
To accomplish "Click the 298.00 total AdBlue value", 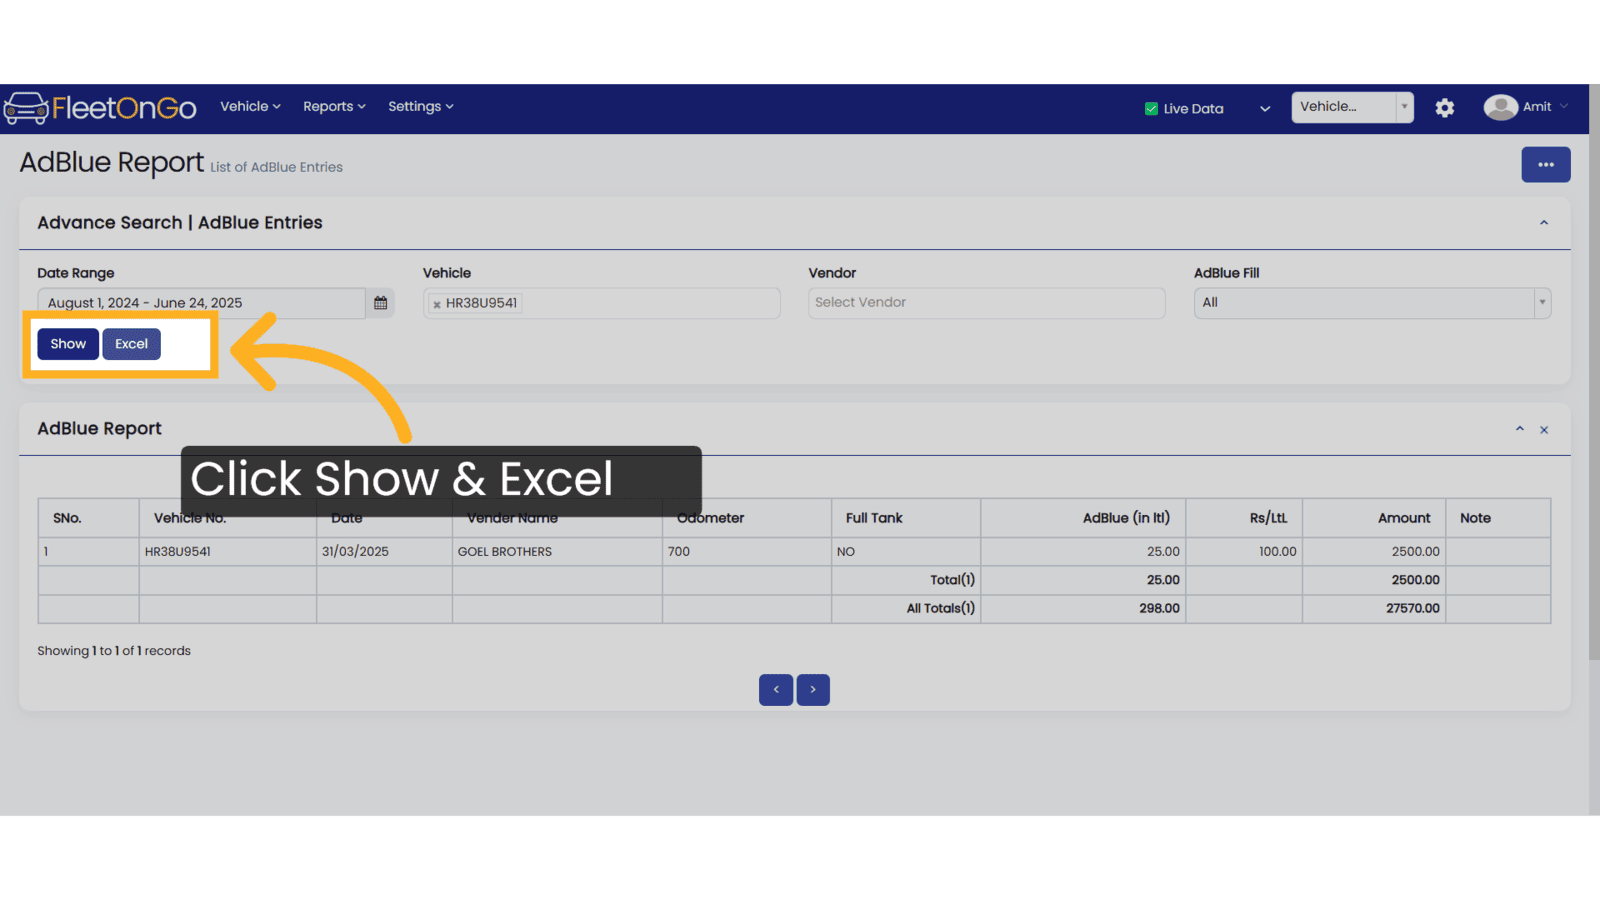I will (x=1159, y=609).
